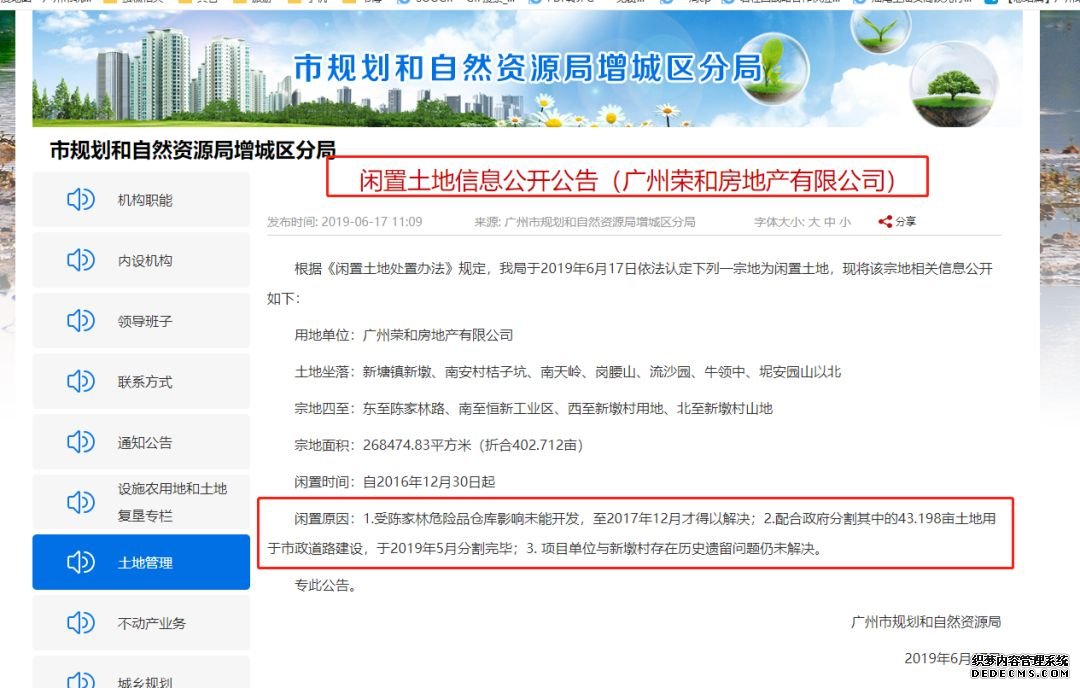This screenshot has width=1080, height=688.
Task: Click the 市规划和自然资源局增城区分局 heading text
Action: [x=193, y=150]
